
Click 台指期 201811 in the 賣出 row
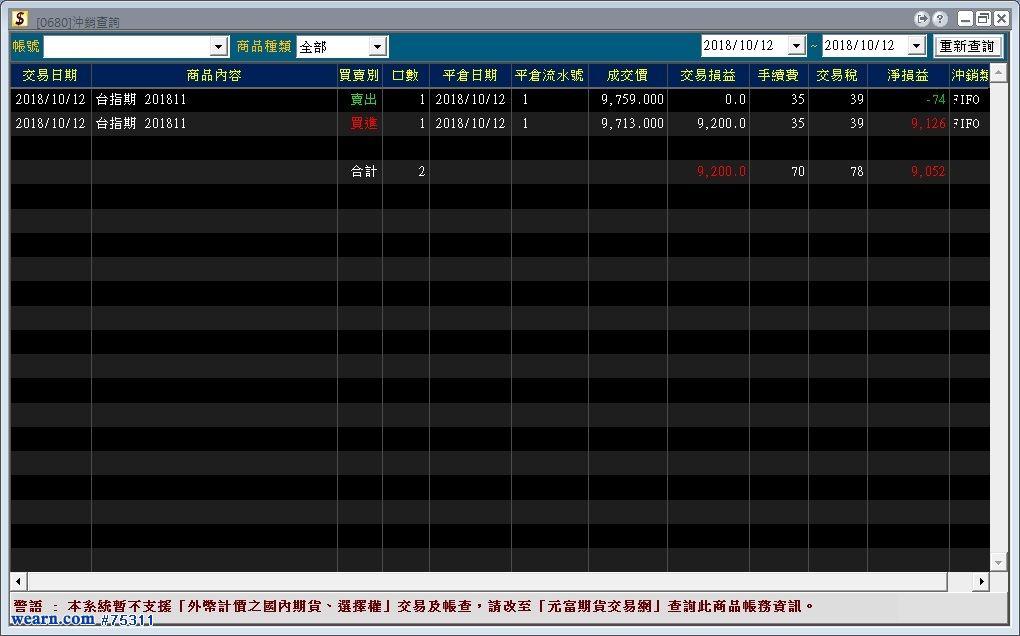tap(214, 99)
